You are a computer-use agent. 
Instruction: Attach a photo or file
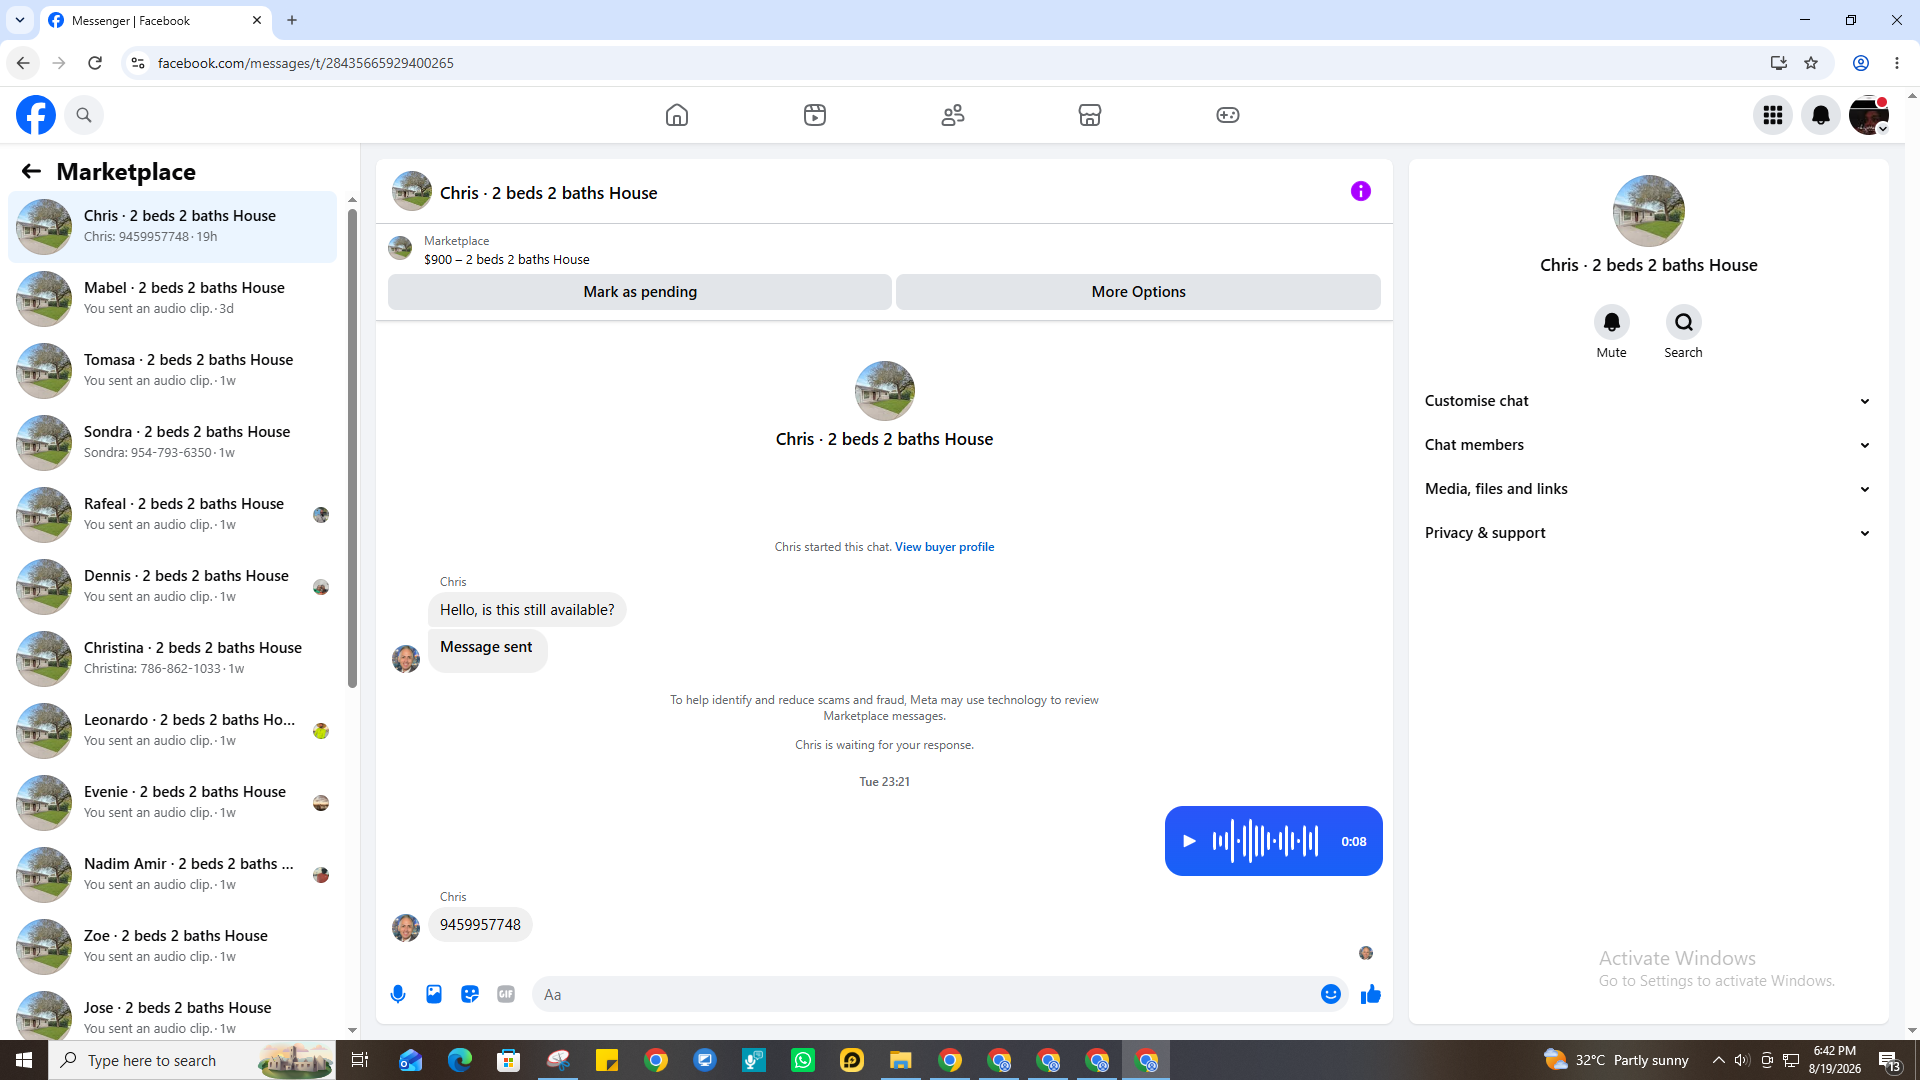434,994
